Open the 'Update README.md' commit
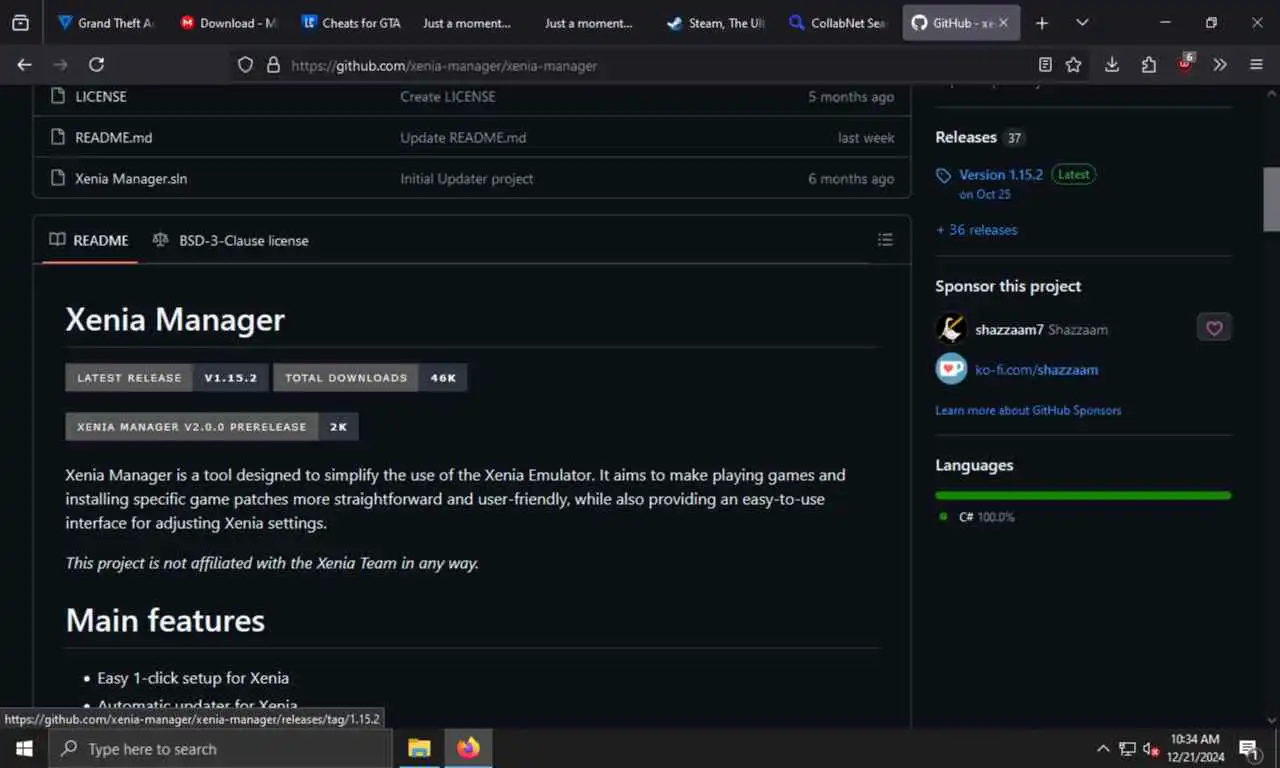Viewport: 1280px width, 768px height. pyautogui.click(x=463, y=137)
